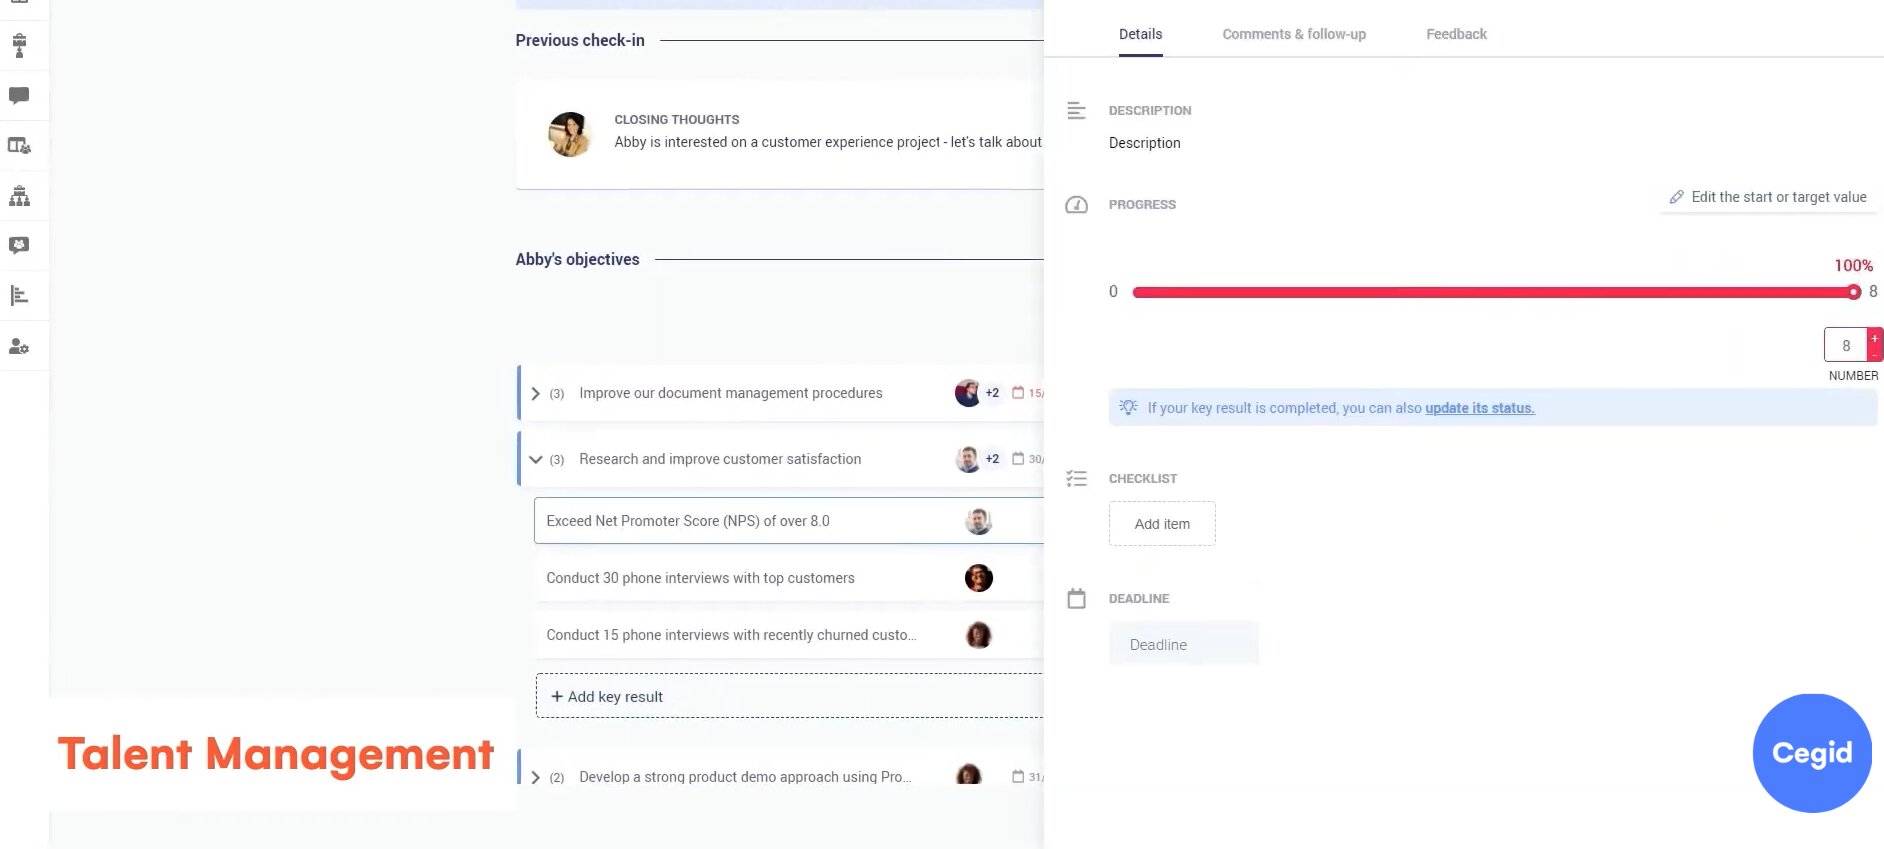
Task: Open the user settings gear sidebar icon
Action: click(19, 347)
